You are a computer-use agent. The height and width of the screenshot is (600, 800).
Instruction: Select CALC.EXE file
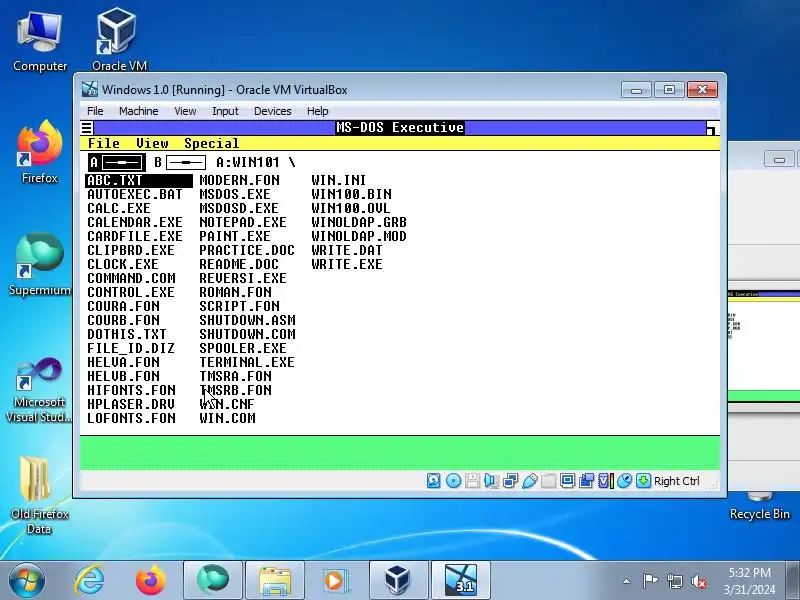click(119, 209)
